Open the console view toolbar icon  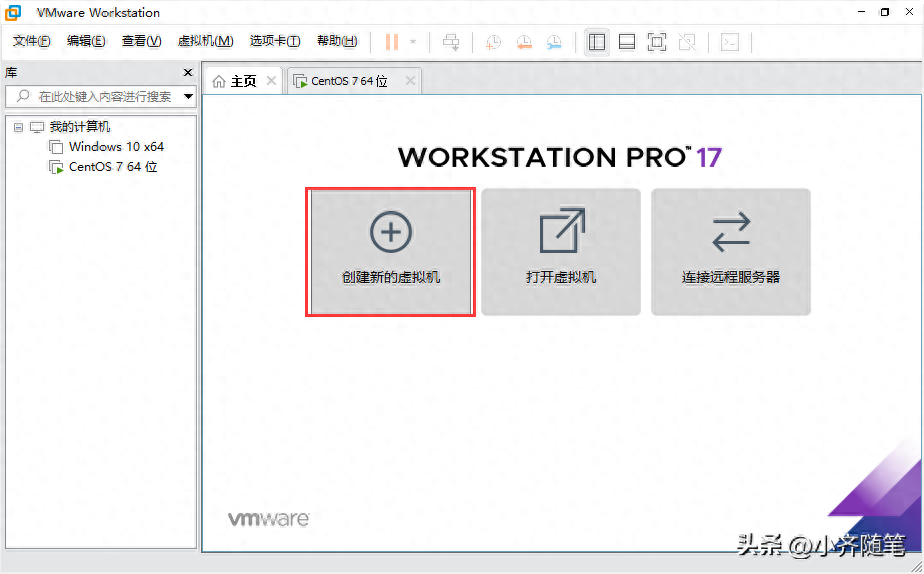click(730, 42)
